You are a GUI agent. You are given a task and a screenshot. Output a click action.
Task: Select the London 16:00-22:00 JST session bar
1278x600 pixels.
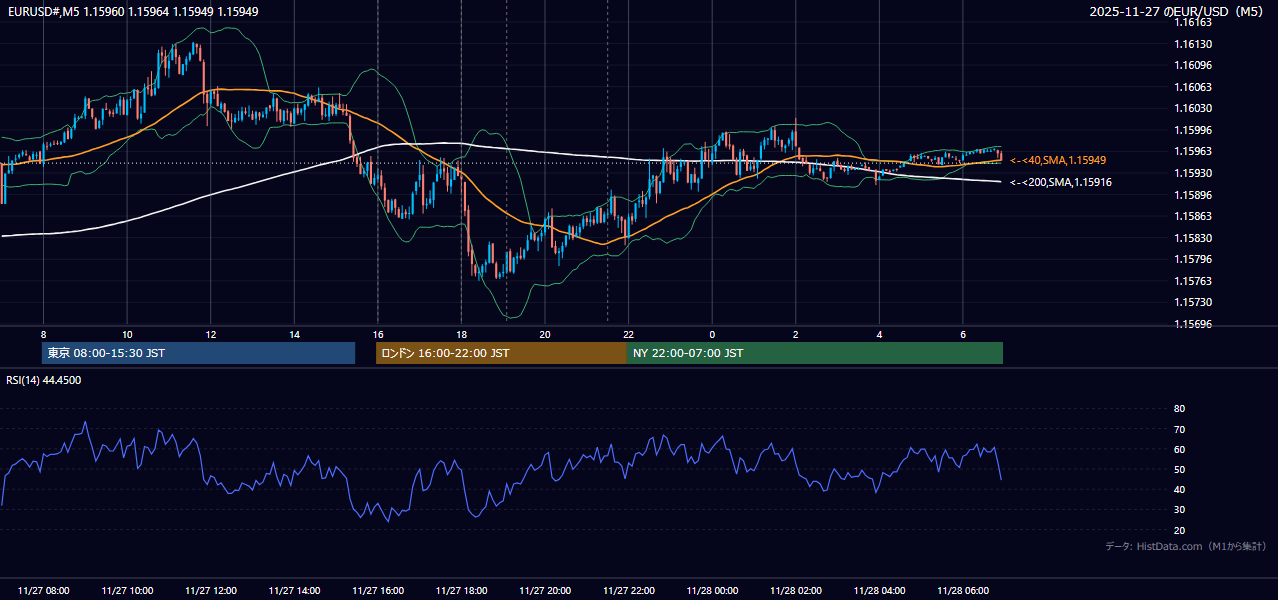[x=501, y=353]
